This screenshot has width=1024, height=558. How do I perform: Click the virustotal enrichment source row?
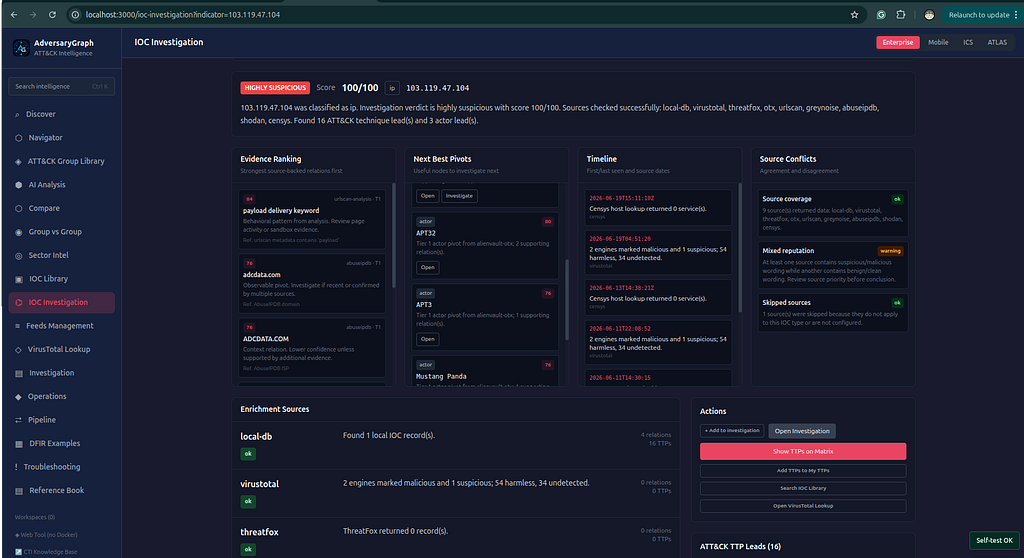point(455,493)
